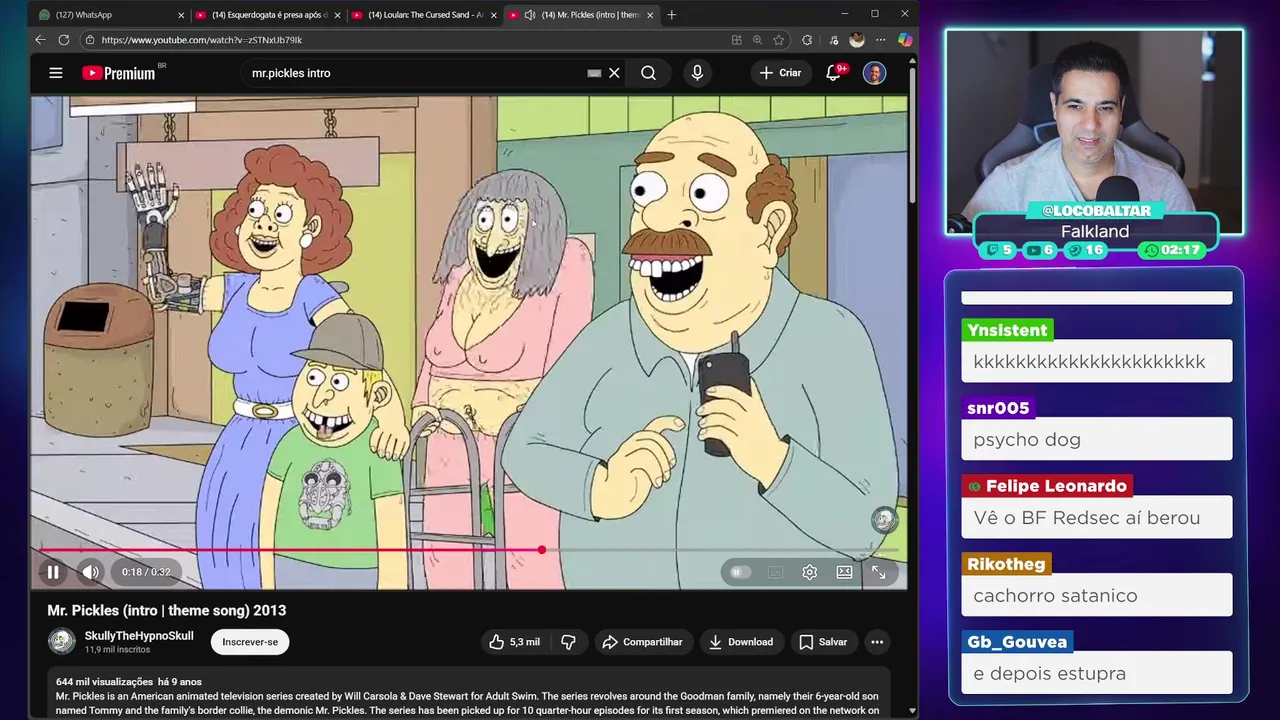
Task: Click the Rikotheg chat username
Action: point(1006,564)
